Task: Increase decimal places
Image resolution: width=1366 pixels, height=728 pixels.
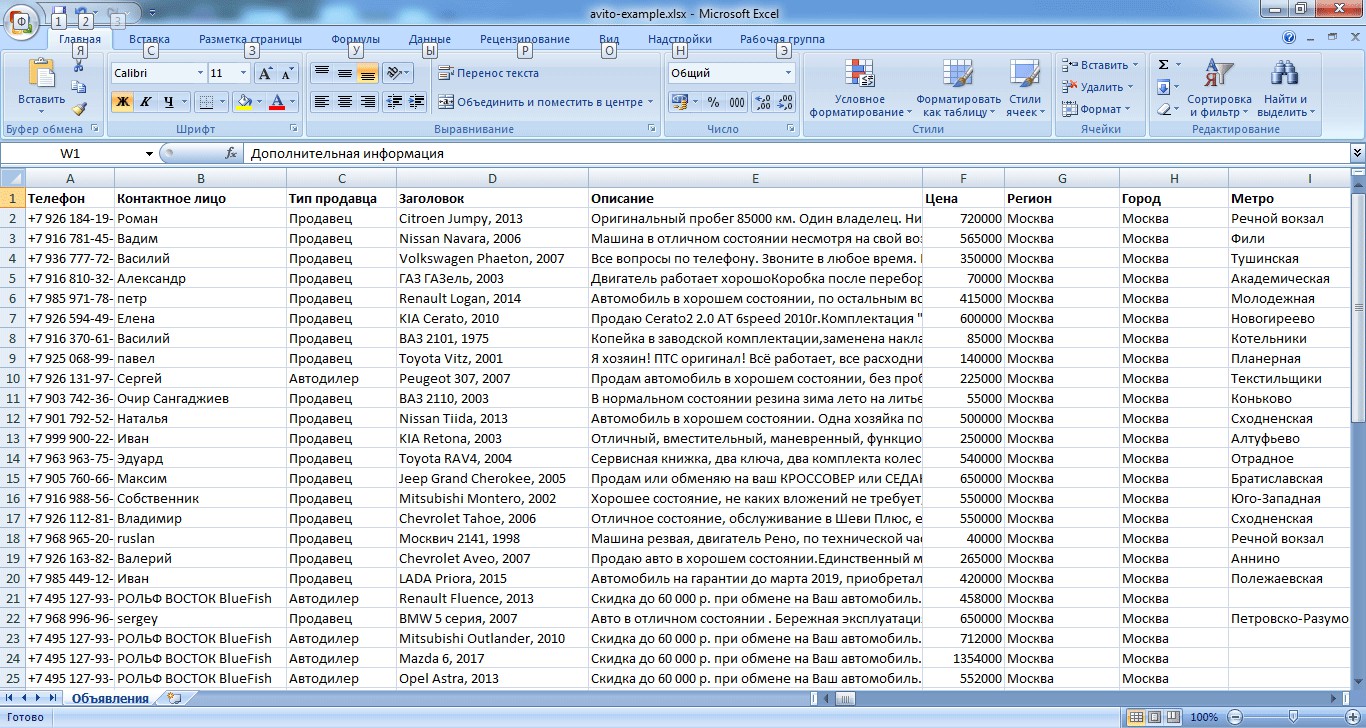Action: point(761,102)
